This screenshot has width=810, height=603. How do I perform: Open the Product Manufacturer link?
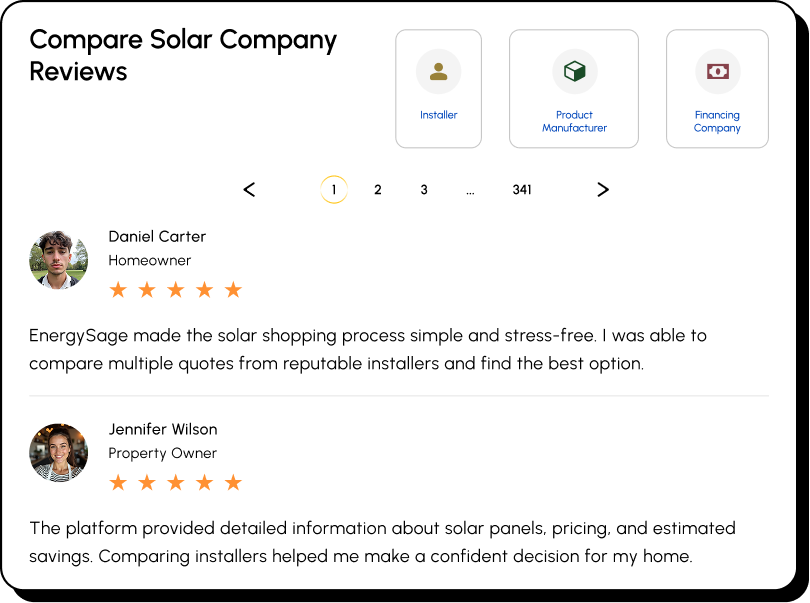574,121
